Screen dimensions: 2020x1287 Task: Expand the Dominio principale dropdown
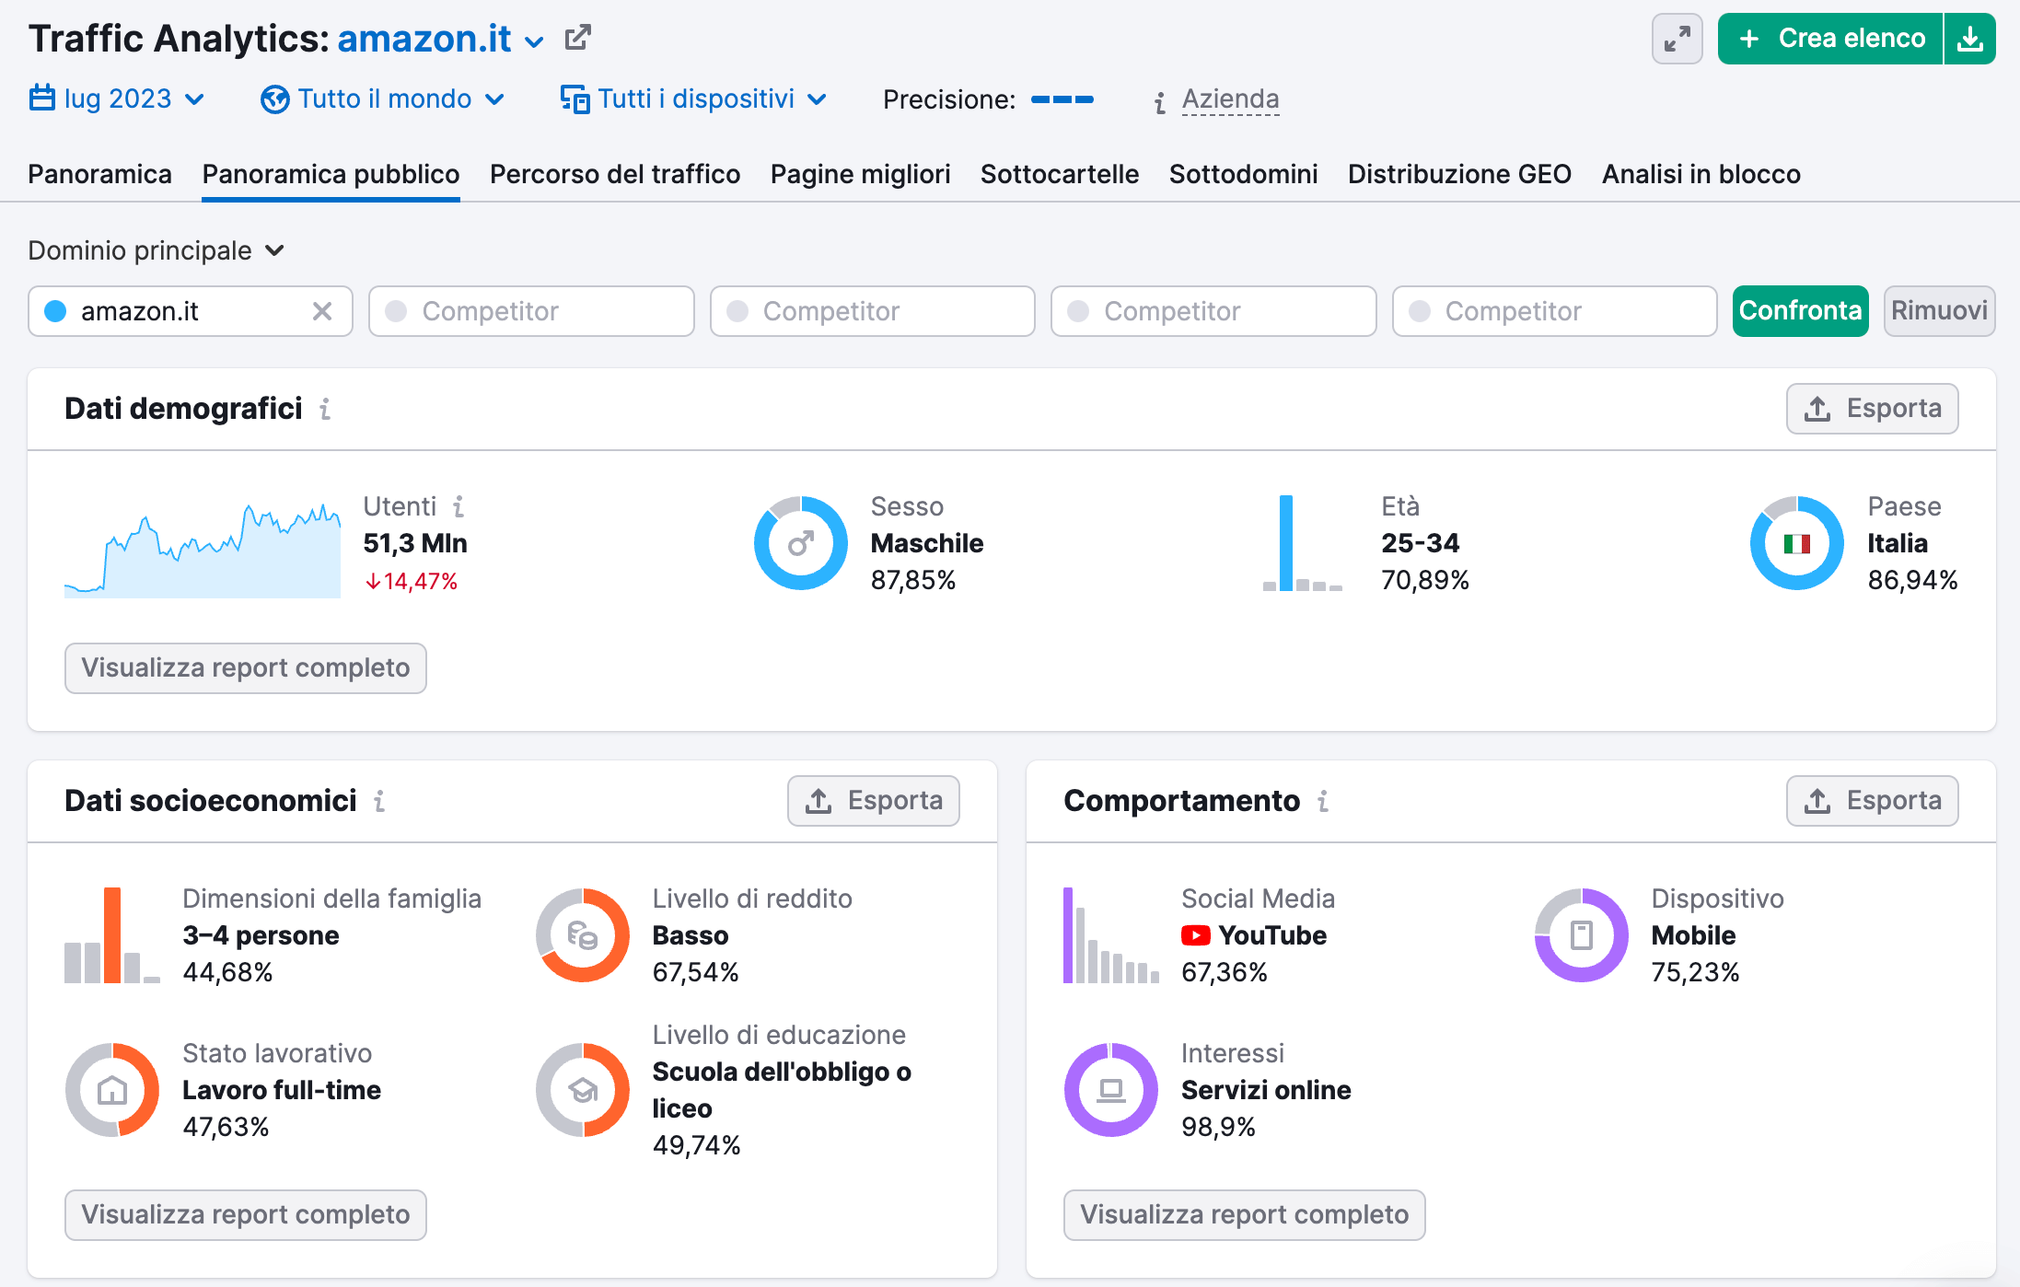click(156, 250)
